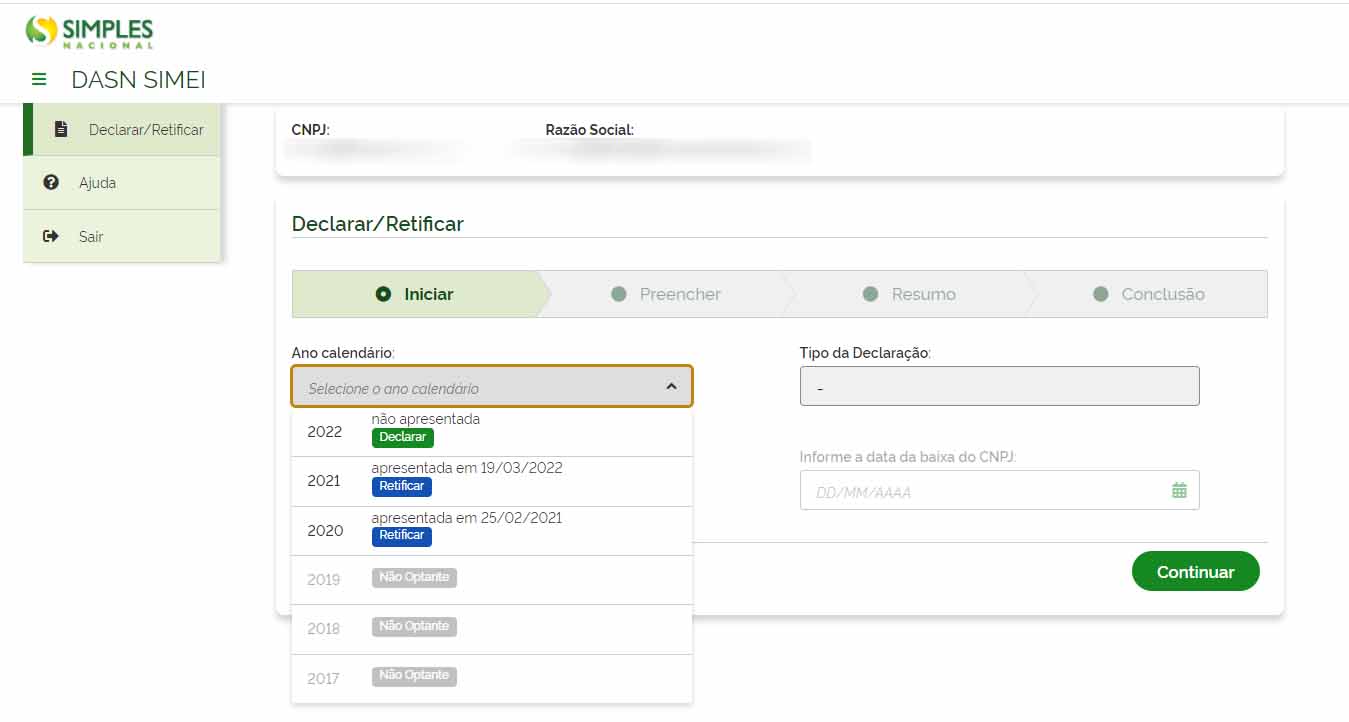
Task: Click the DD/MM/AAAA date input field
Action: coord(950,489)
